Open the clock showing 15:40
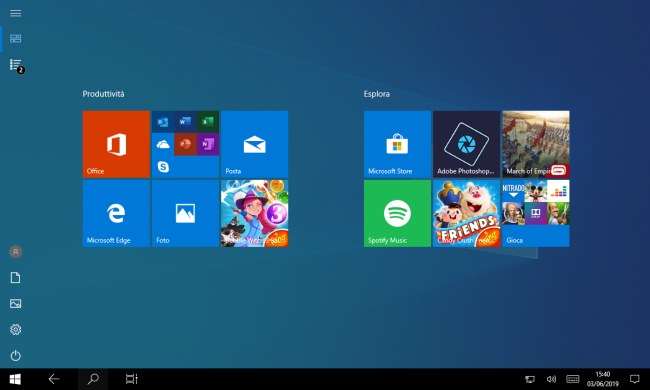 tap(603, 379)
